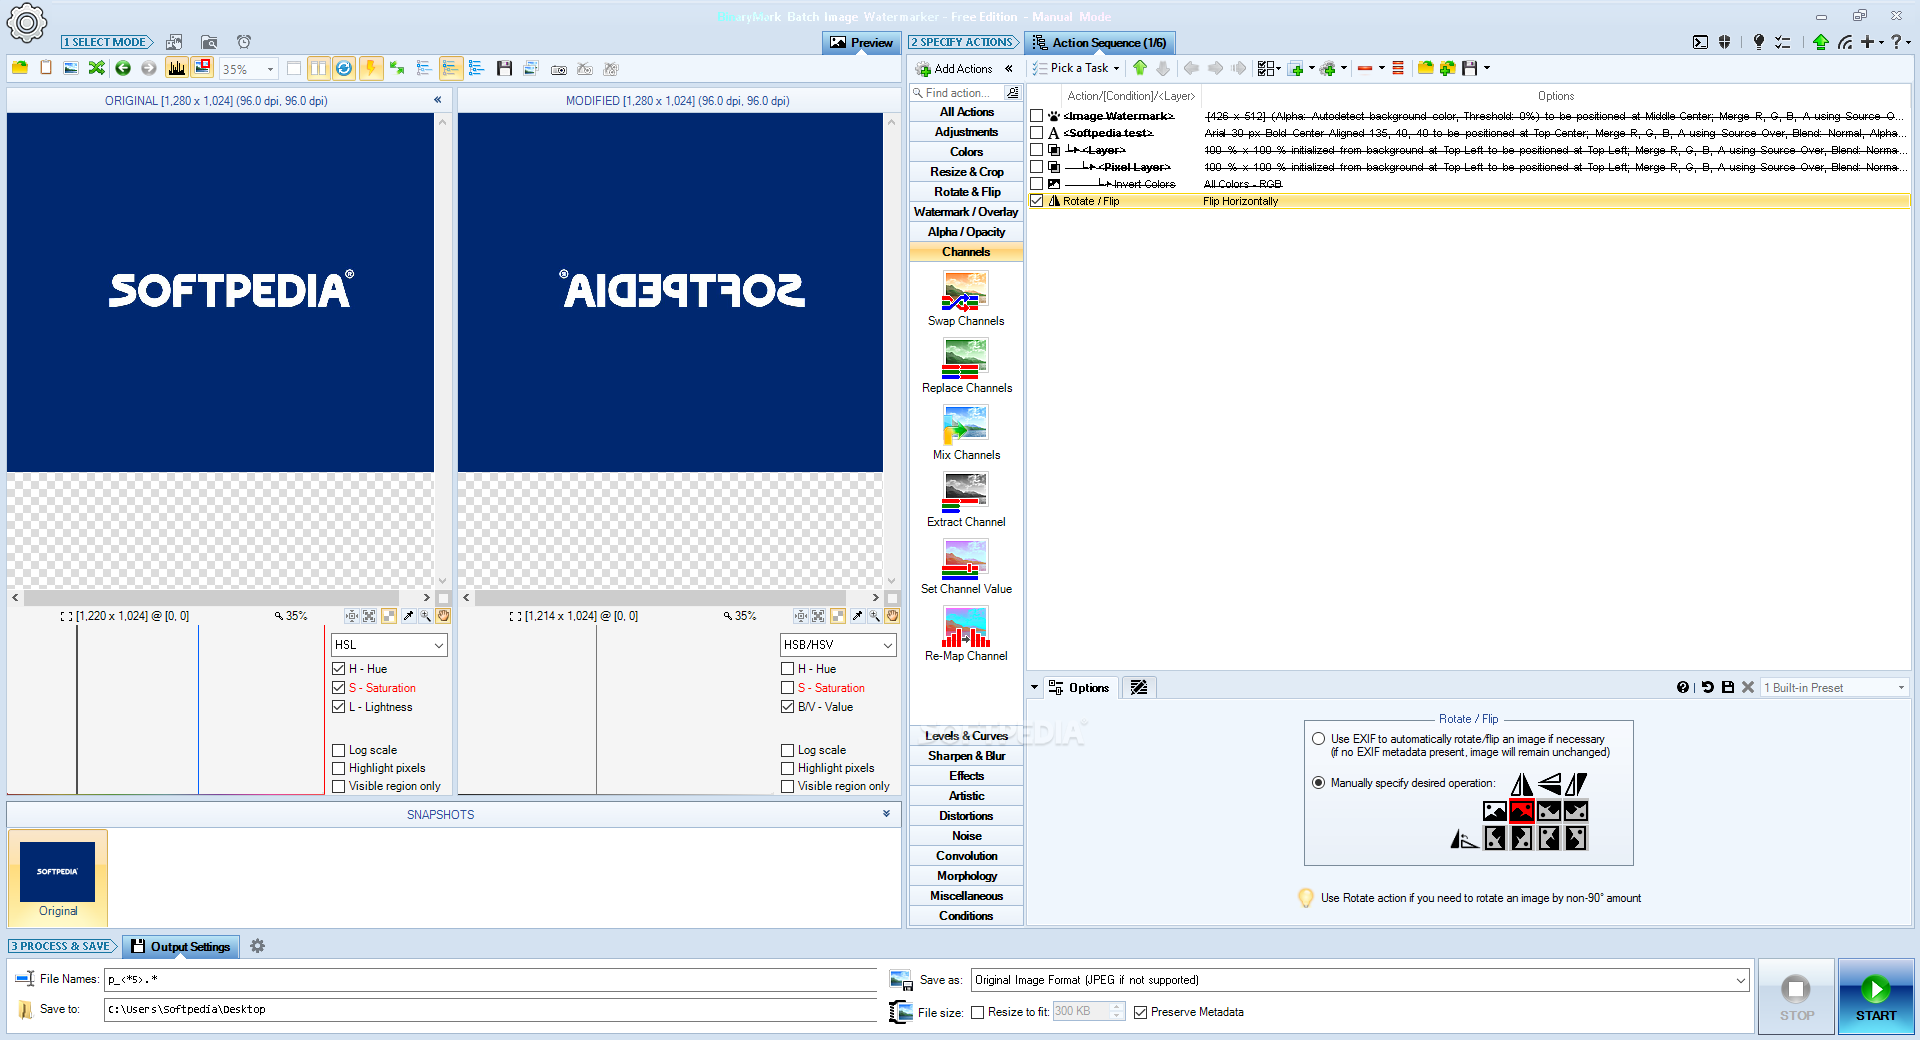
Task: Open the Built-in Preset dropdown
Action: pos(1835,687)
